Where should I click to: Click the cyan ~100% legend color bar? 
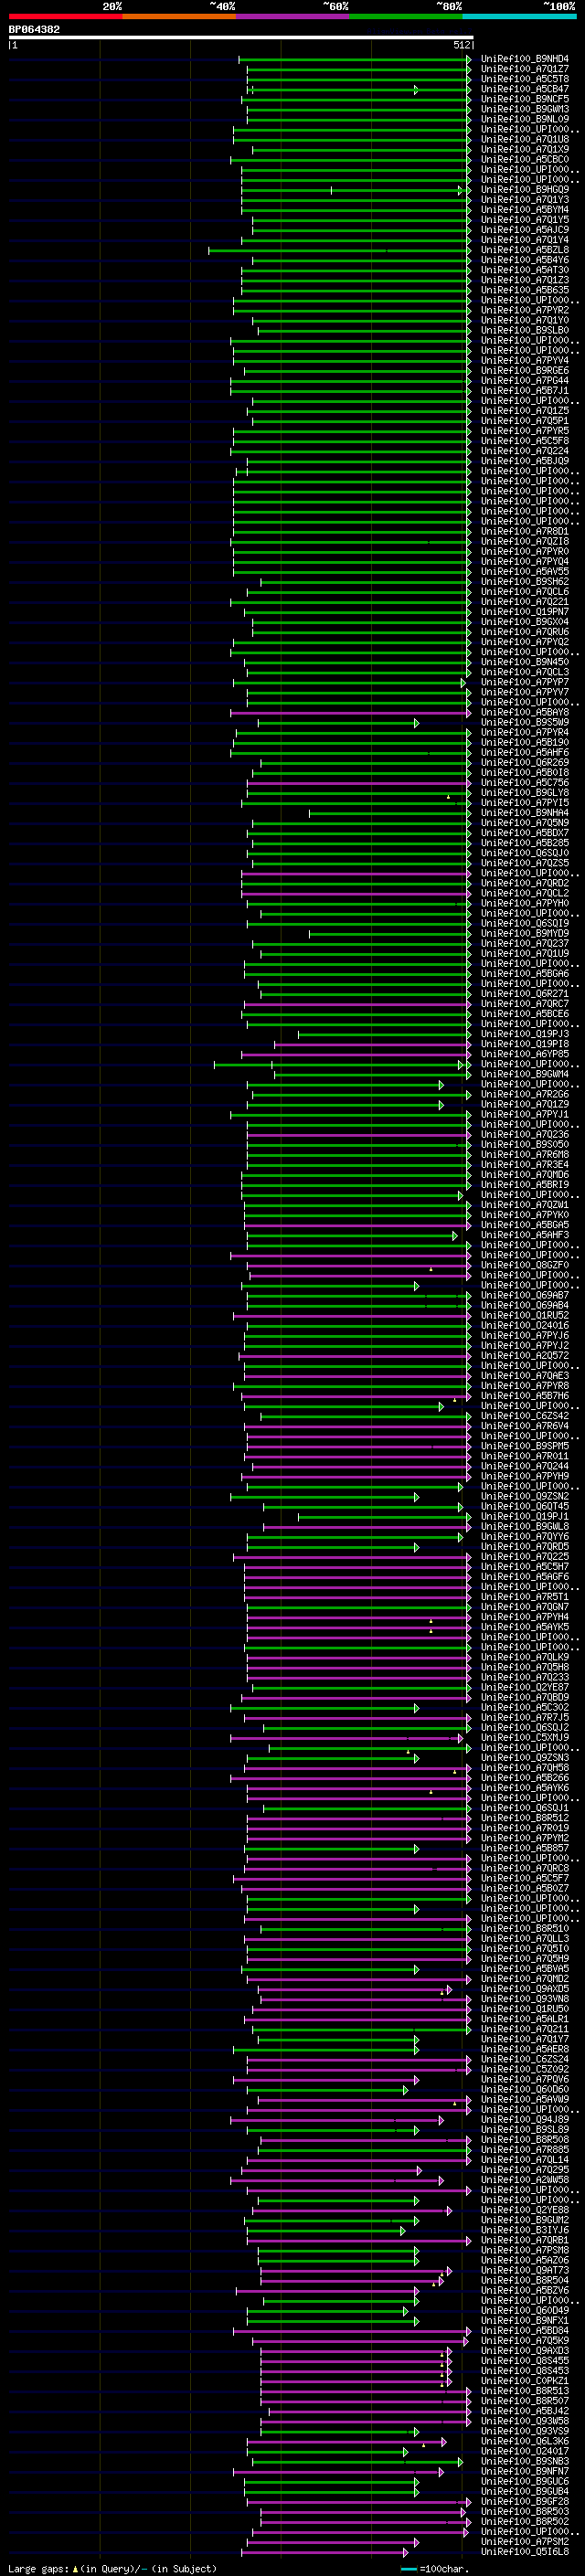click(519, 16)
